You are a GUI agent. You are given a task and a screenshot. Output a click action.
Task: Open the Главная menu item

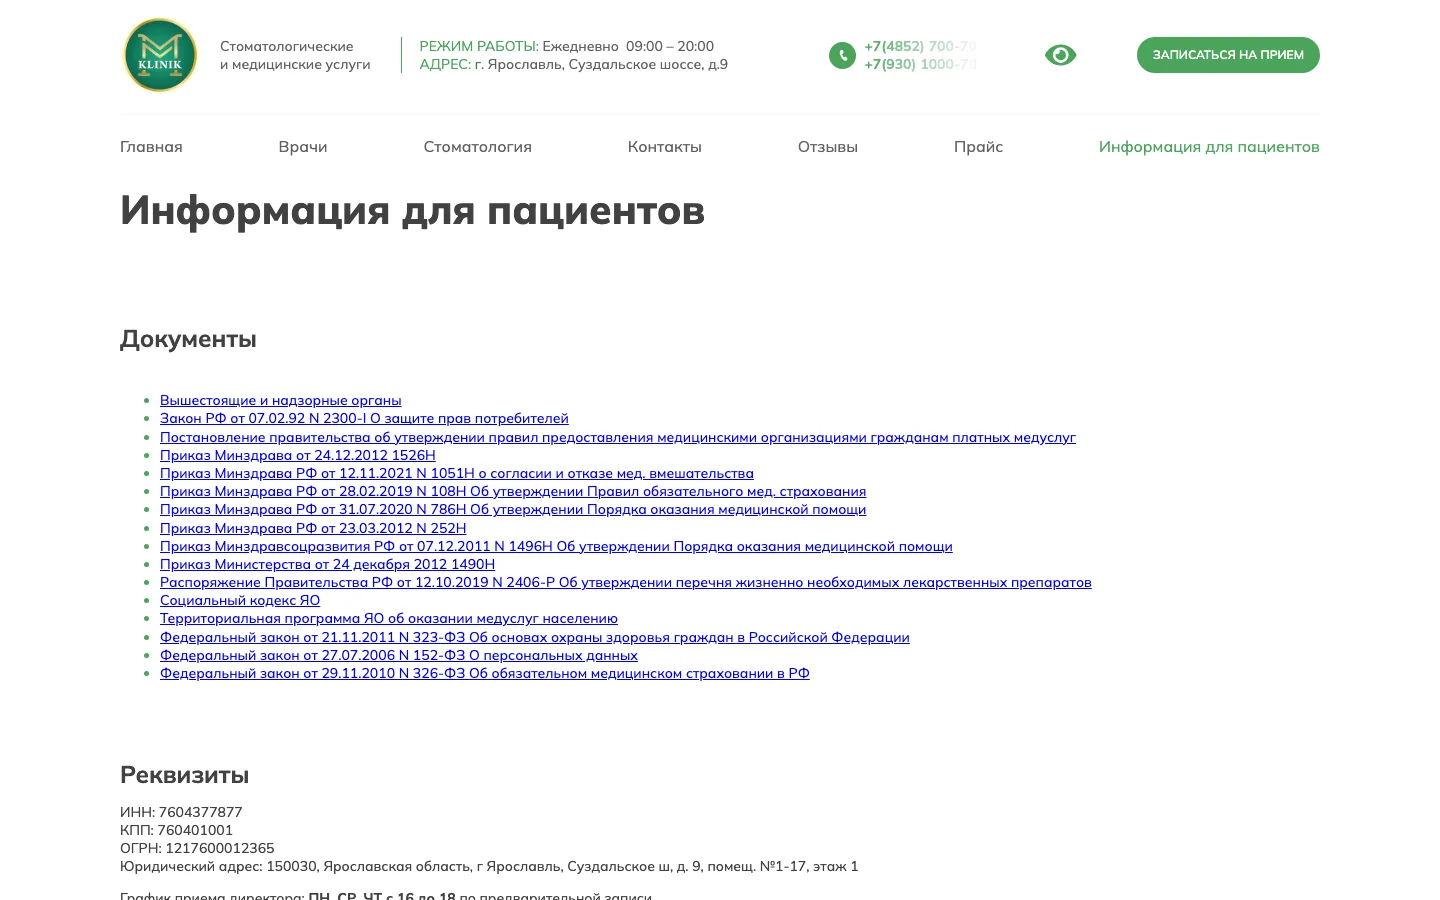151,147
